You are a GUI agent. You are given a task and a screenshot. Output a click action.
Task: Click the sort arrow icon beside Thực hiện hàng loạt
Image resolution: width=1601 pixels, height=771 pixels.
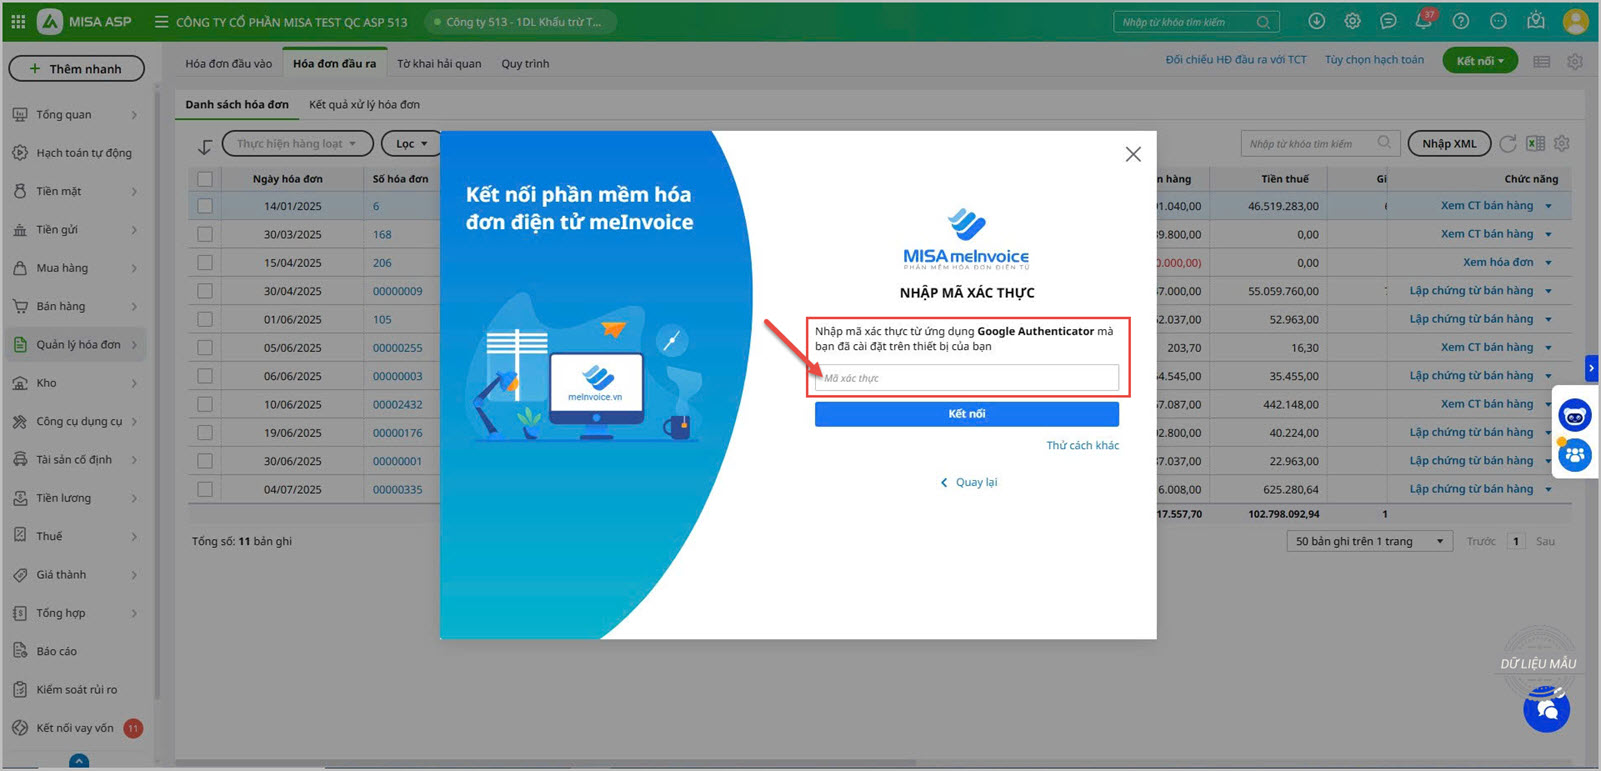[205, 146]
